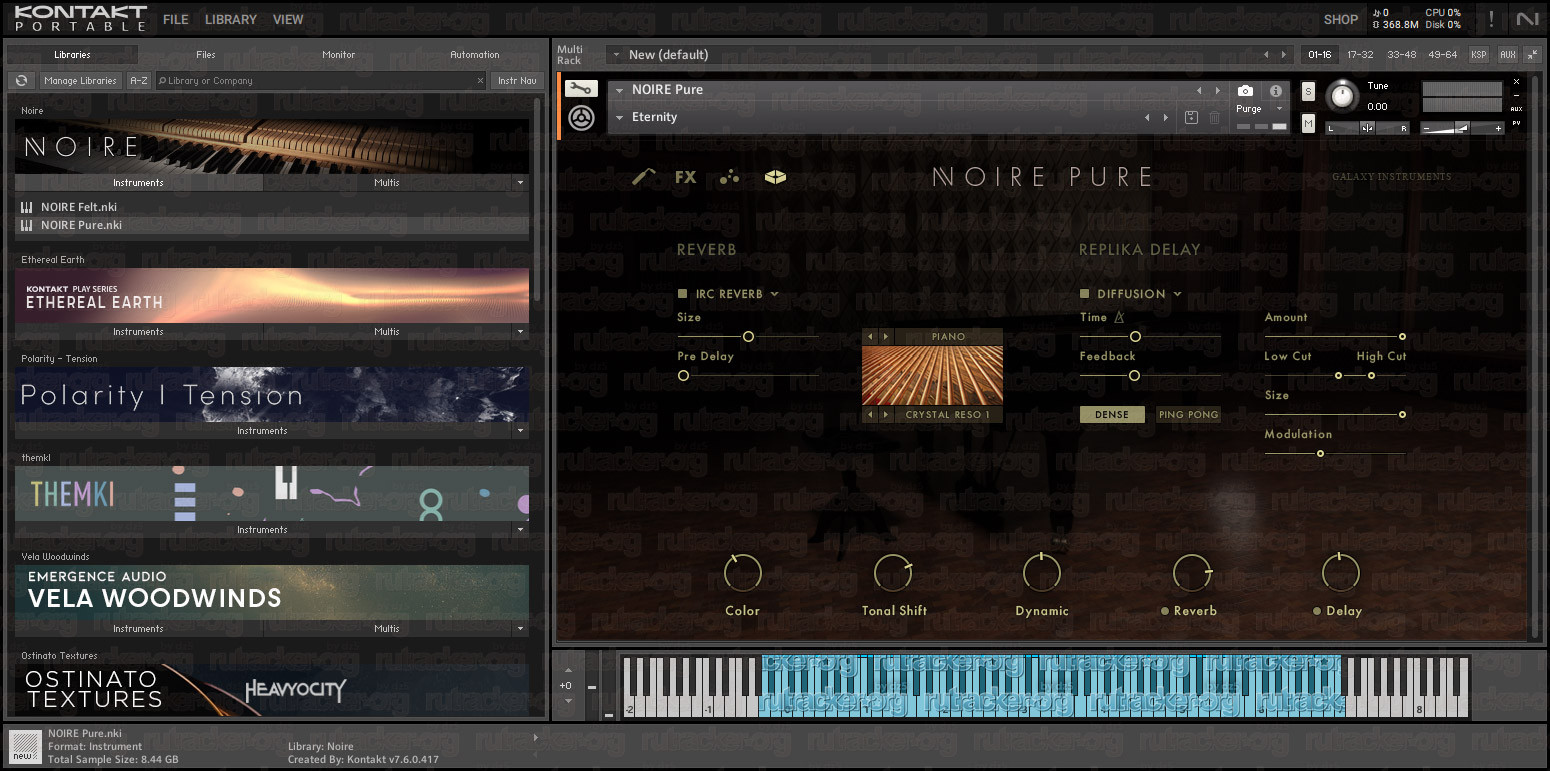Enable the PING PONG delay mode
Viewport: 1550px width, 771px height.
point(1188,415)
